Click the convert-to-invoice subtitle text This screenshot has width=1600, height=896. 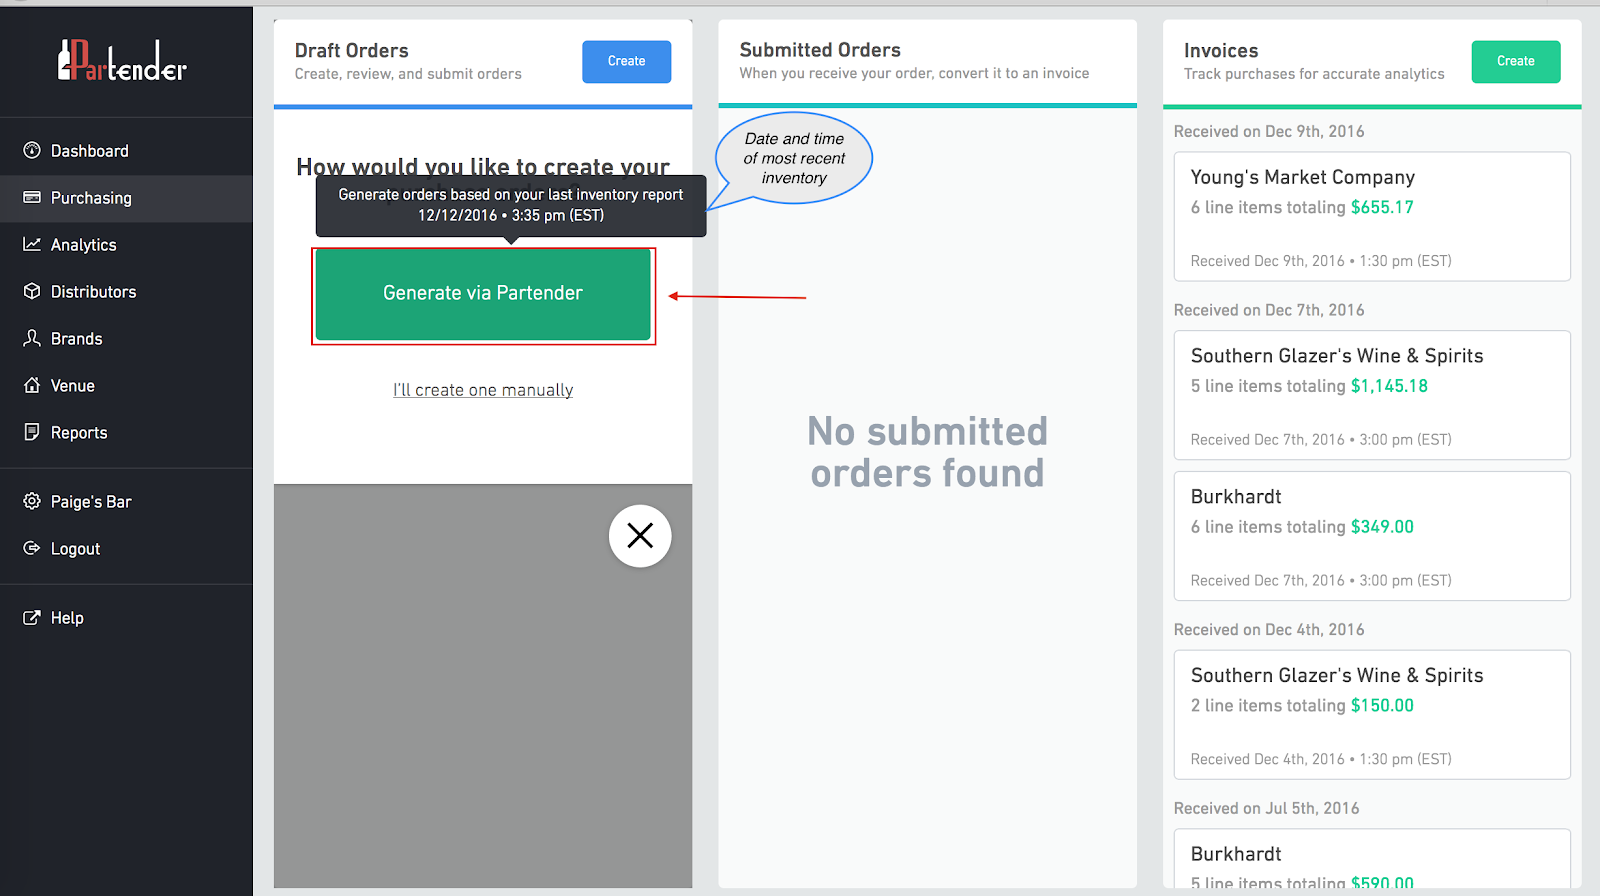pos(914,73)
